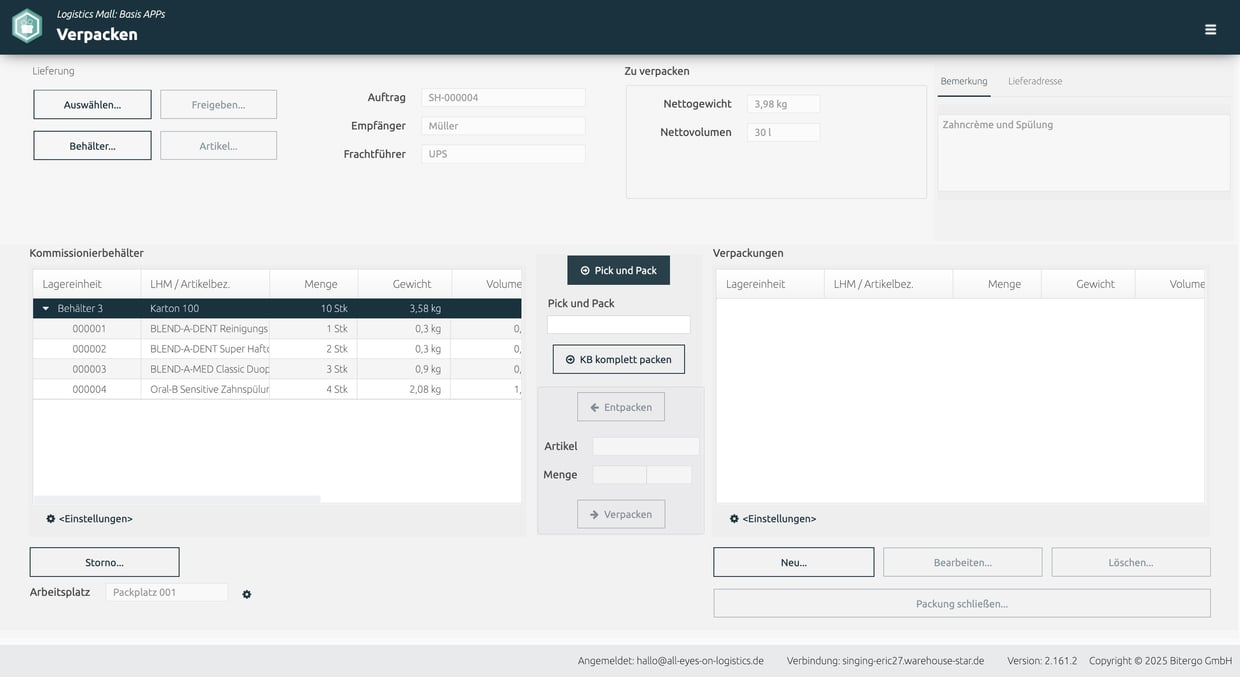Click the Artikel input field
Image resolution: width=1240 pixels, height=677 pixels.
coord(646,446)
